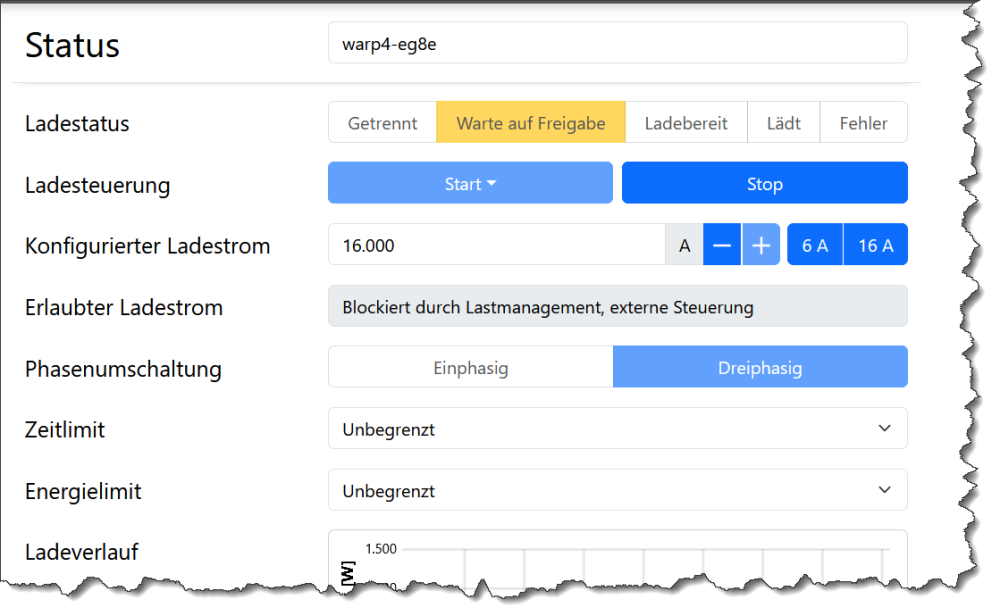Open the Energielimit dropdown
The image size is (1000, 616).
coord(618,490)
